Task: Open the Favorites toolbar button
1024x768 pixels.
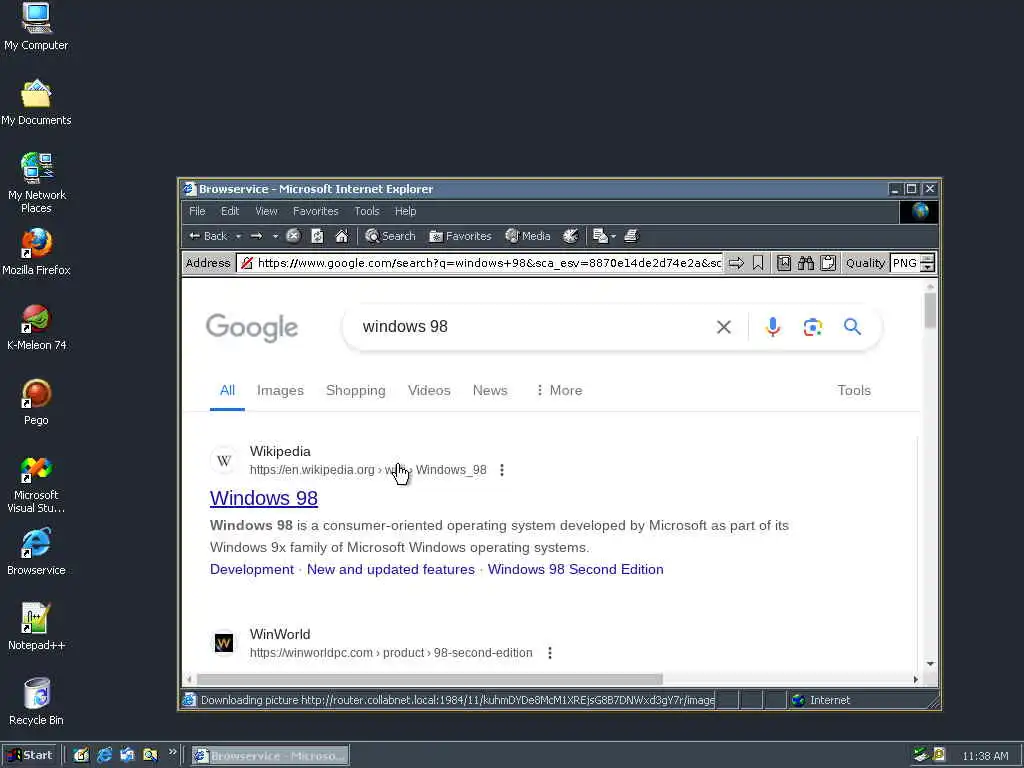Action: click(460, 236)
